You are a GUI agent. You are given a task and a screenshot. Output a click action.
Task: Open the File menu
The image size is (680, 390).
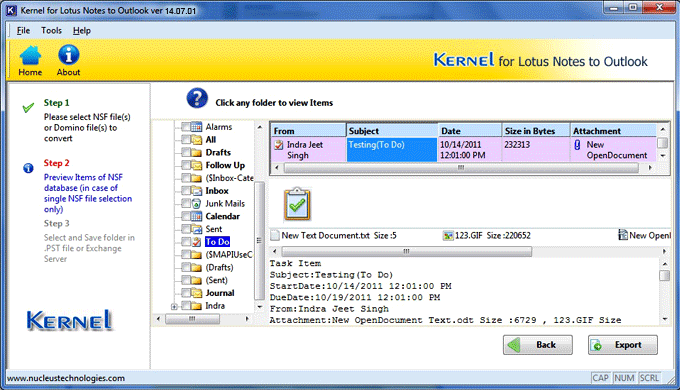23,30
